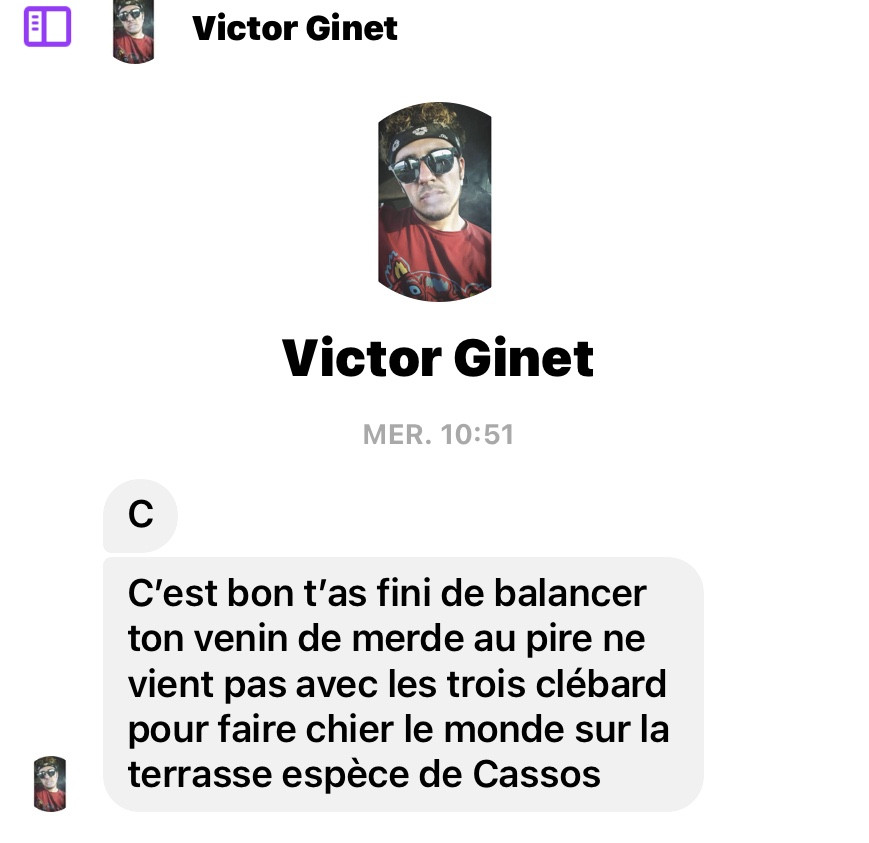869x843 pixels.
Task: Click the word "Cassos" in the message
Action: [x=536, y=774]
